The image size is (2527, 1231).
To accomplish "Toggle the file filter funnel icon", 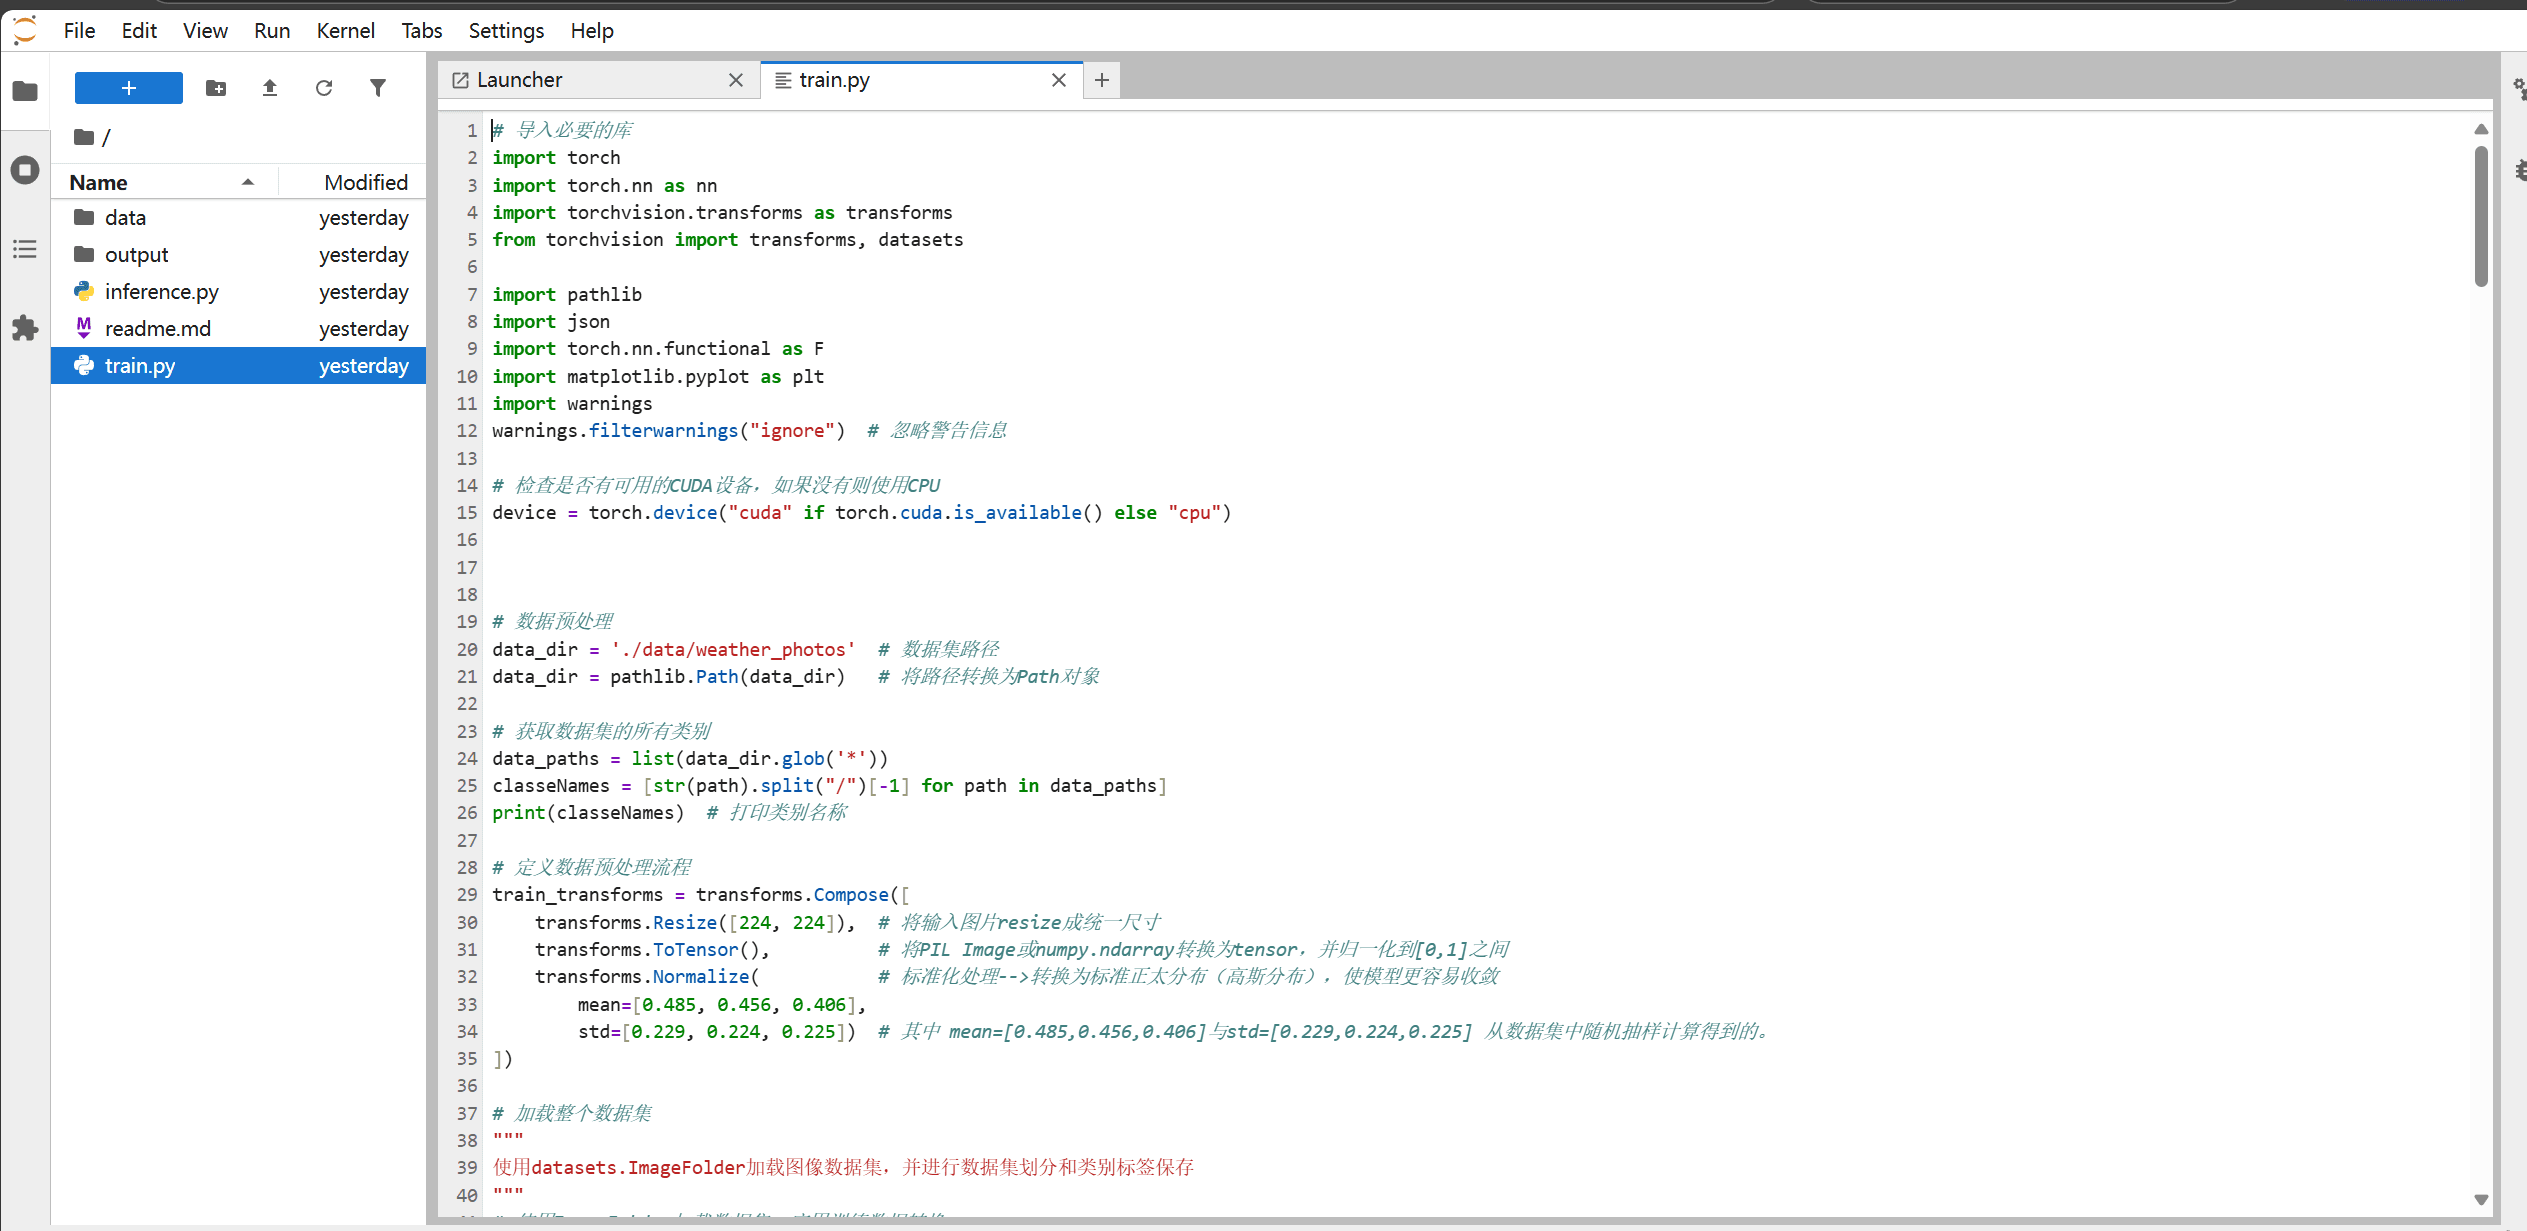I will point(378,88).
